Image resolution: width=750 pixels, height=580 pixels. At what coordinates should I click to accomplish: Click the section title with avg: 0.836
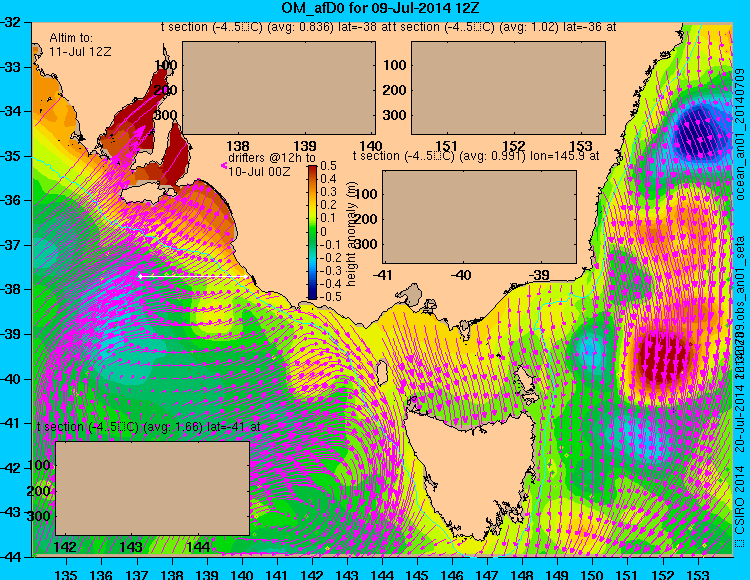[x=276, y=27]
